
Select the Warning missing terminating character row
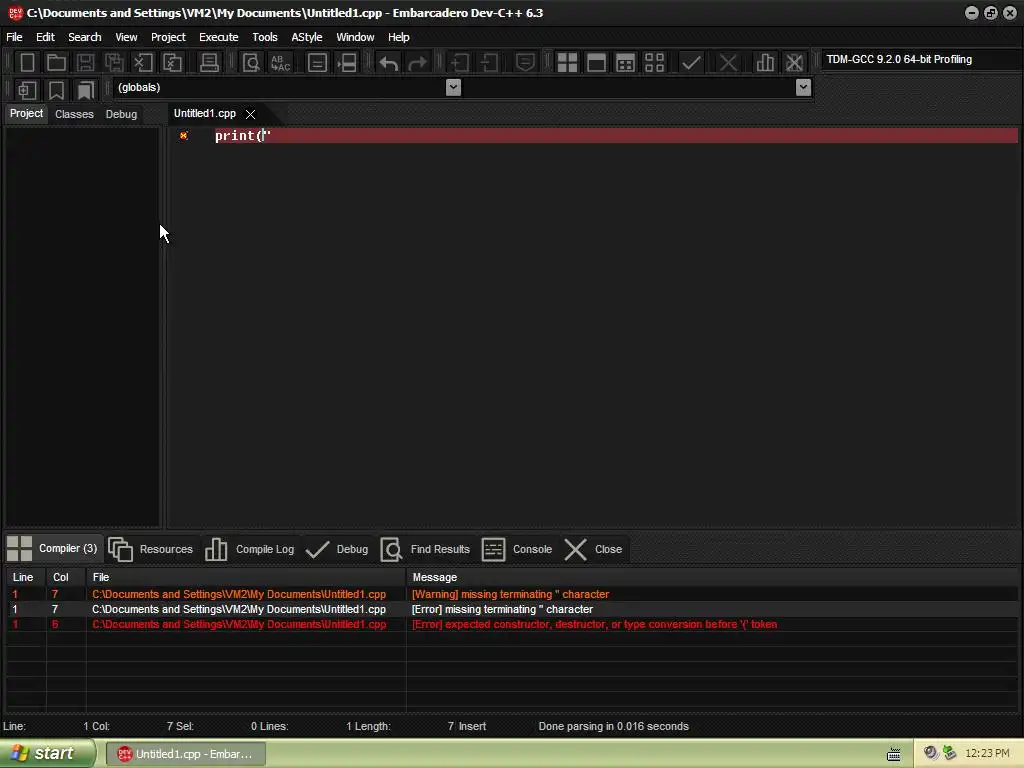tap(512, 594)
